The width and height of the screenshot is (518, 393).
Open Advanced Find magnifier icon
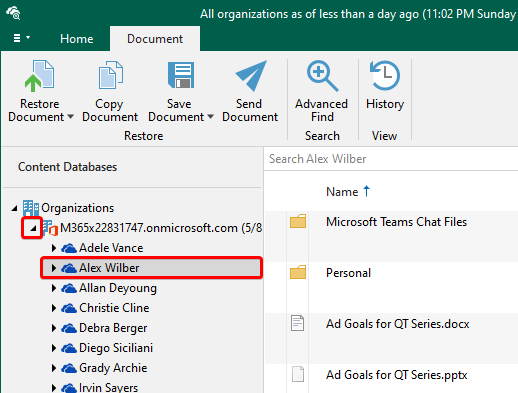(x=322, y=76)
